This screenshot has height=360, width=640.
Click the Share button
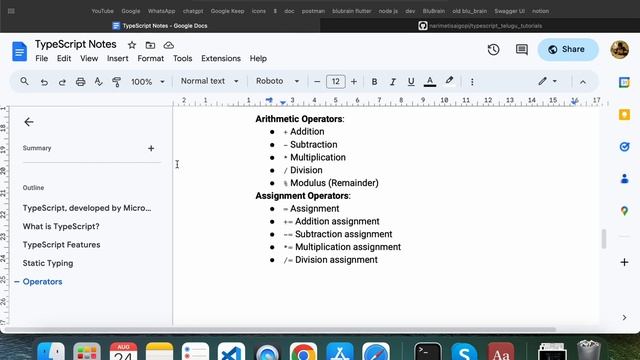(x=568, y=49)
